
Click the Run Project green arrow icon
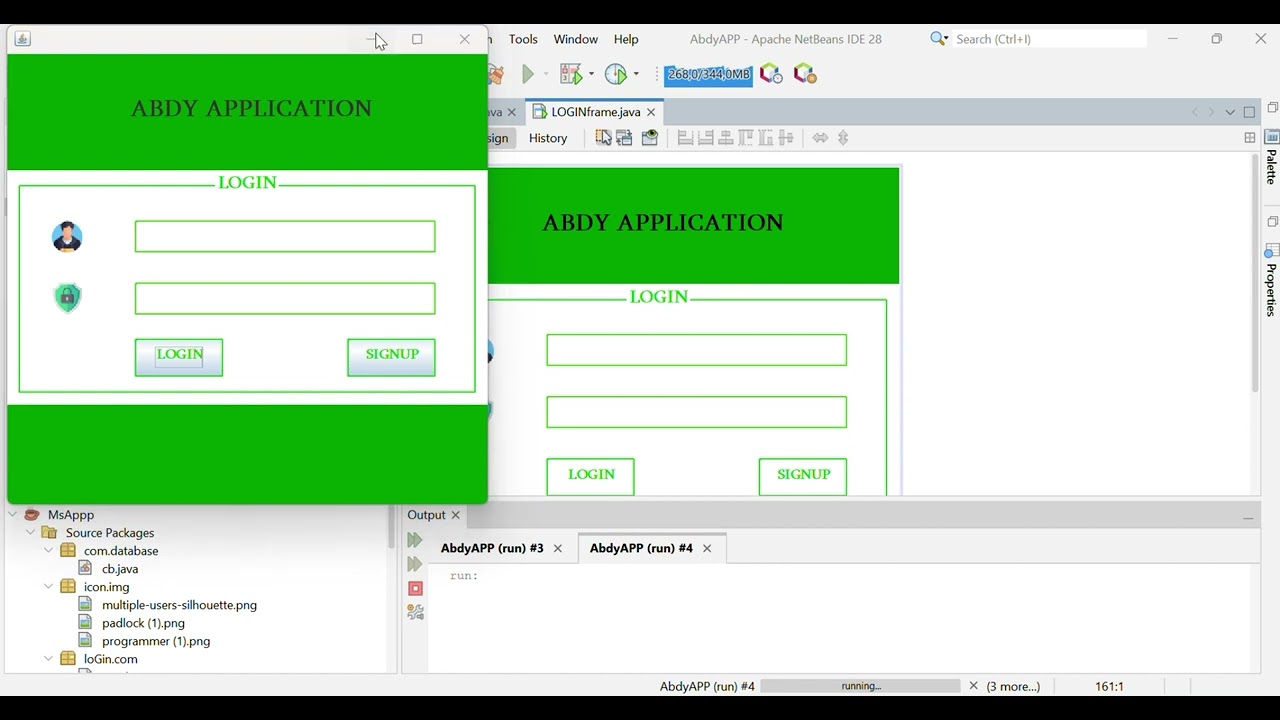[x=528, y=74]
